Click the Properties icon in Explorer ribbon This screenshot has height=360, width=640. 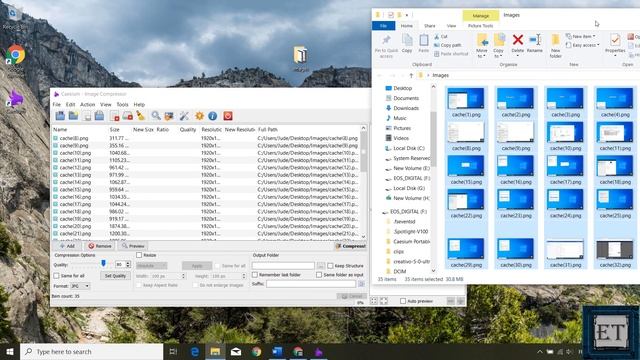coord(615,40)
